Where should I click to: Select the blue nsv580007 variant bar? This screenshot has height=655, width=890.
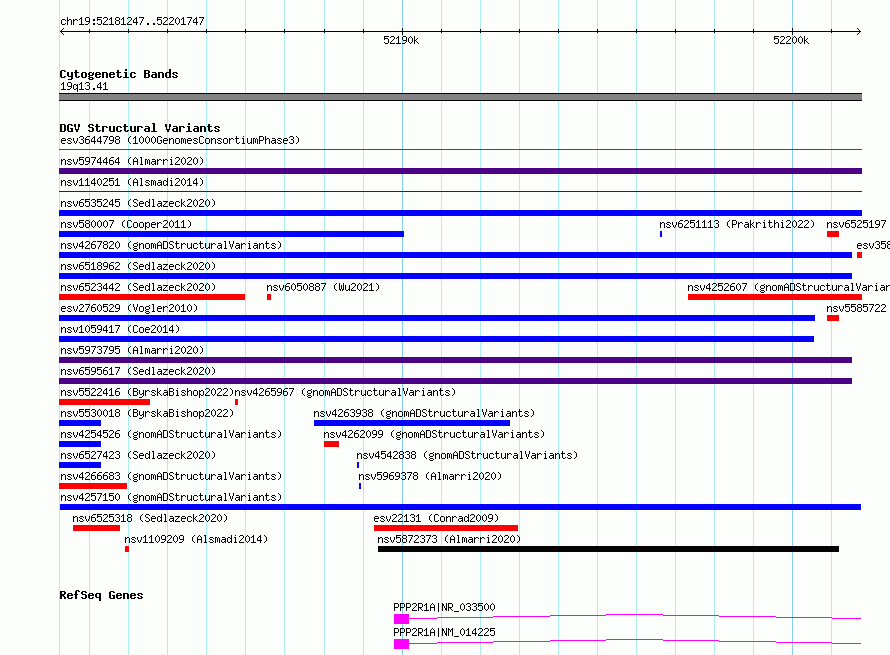pos(232,234)
